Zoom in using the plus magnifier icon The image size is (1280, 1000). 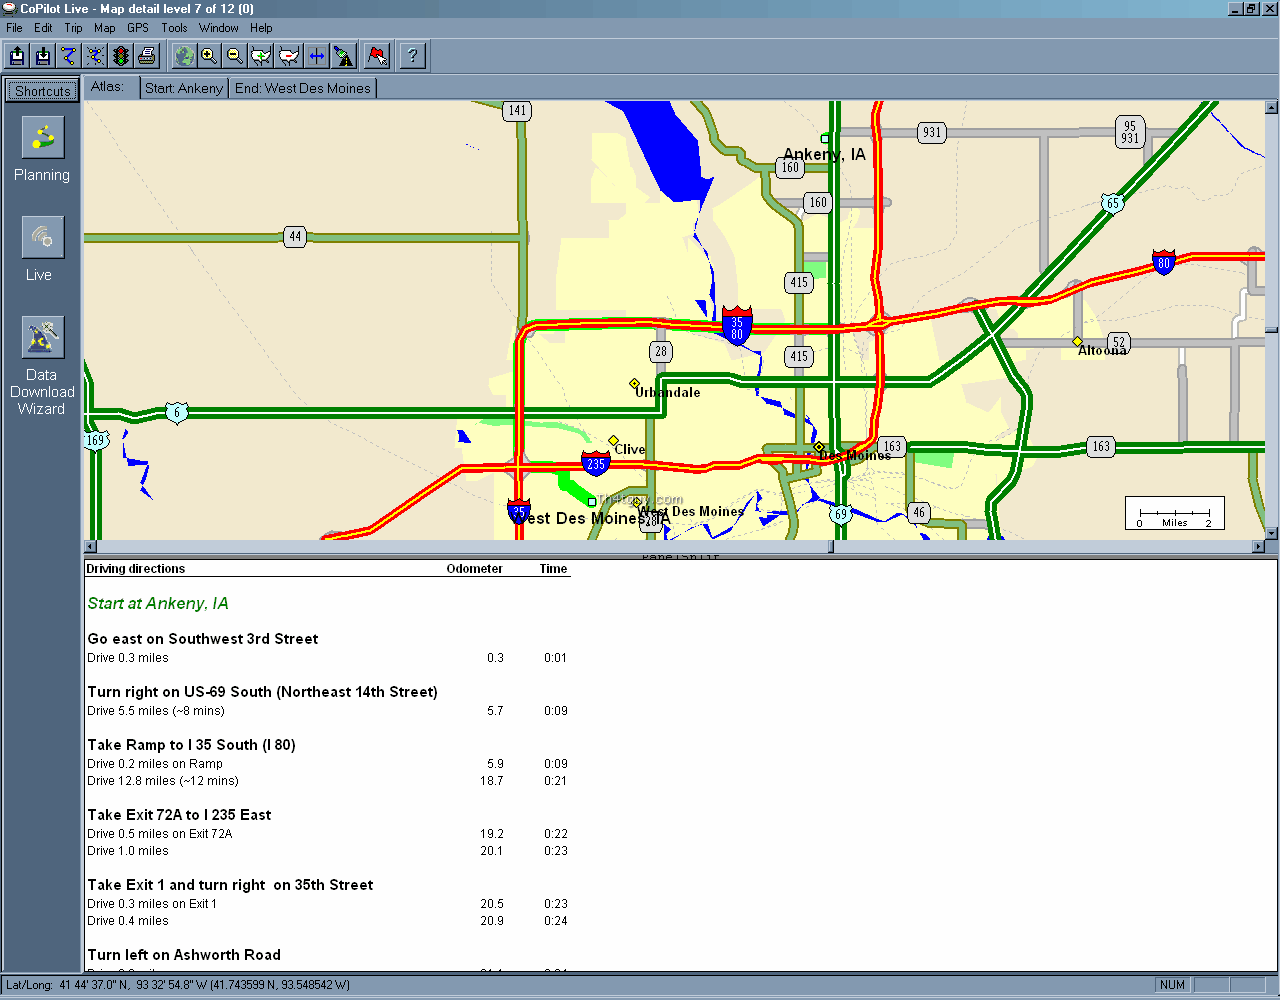(209, 56)
